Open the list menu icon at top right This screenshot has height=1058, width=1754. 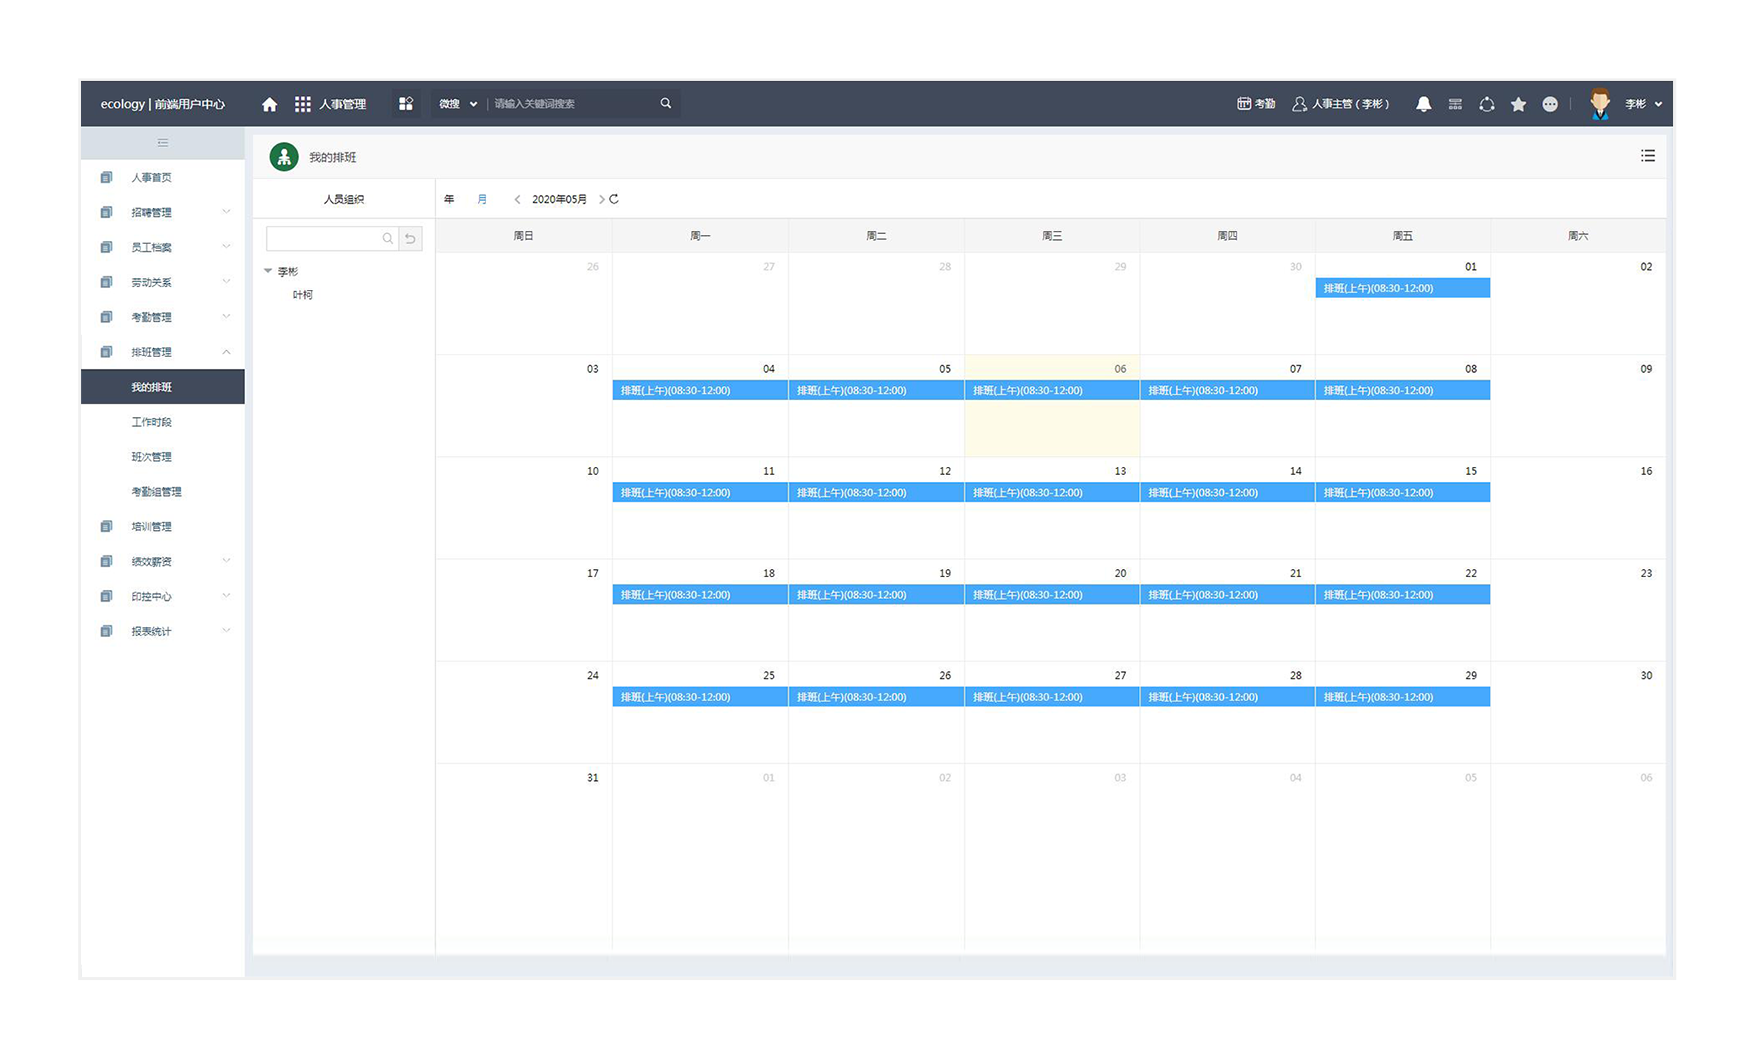pyautogui.click(x=1647, y=156)
